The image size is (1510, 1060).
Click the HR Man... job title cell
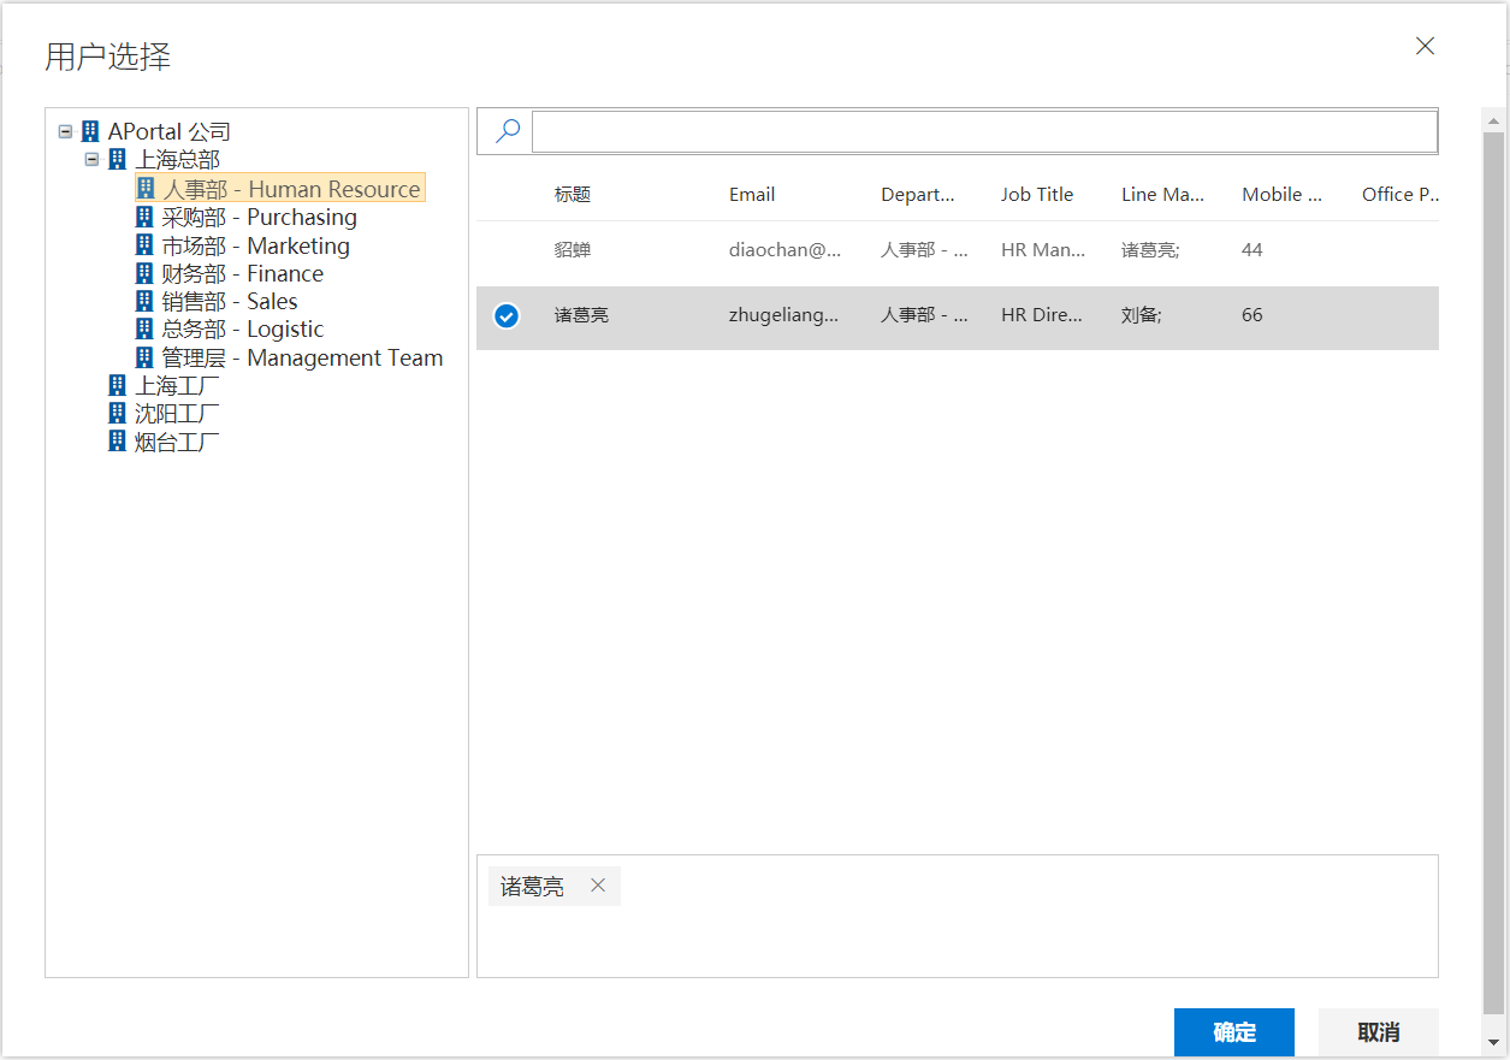(x=1043, y=250)
